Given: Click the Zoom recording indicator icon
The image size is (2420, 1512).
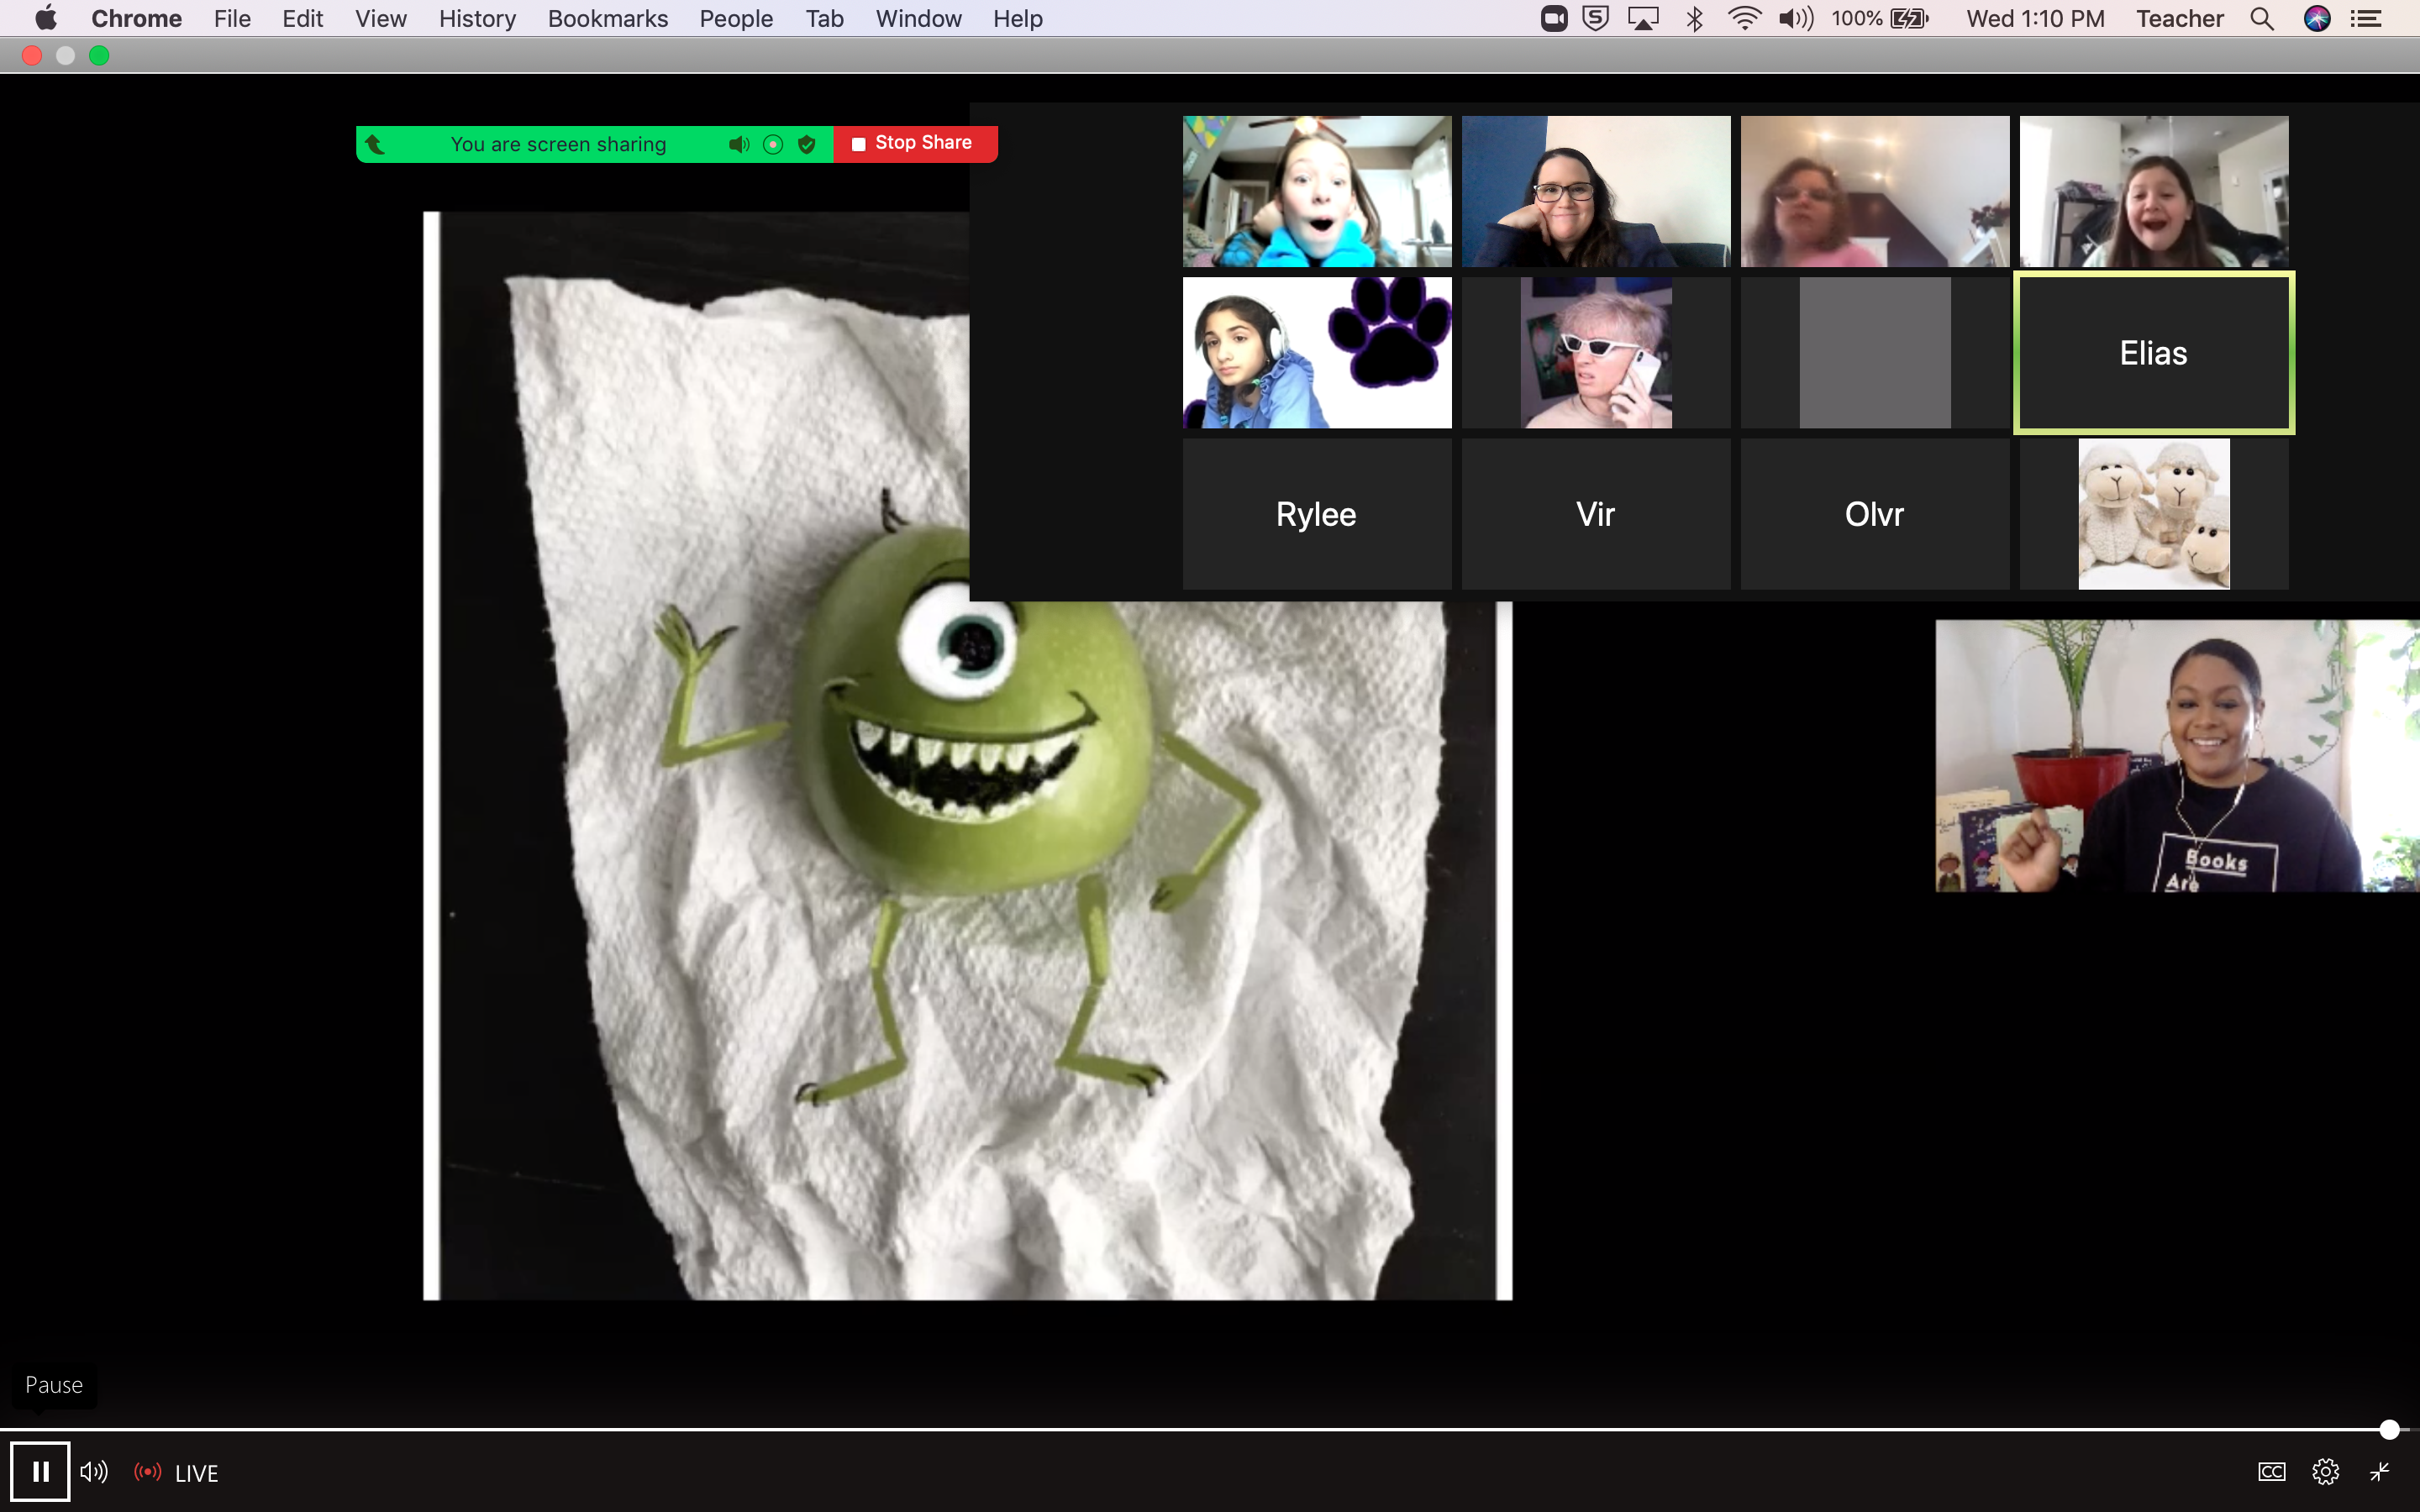Looking at the screenshot, I should pos(773,144).
